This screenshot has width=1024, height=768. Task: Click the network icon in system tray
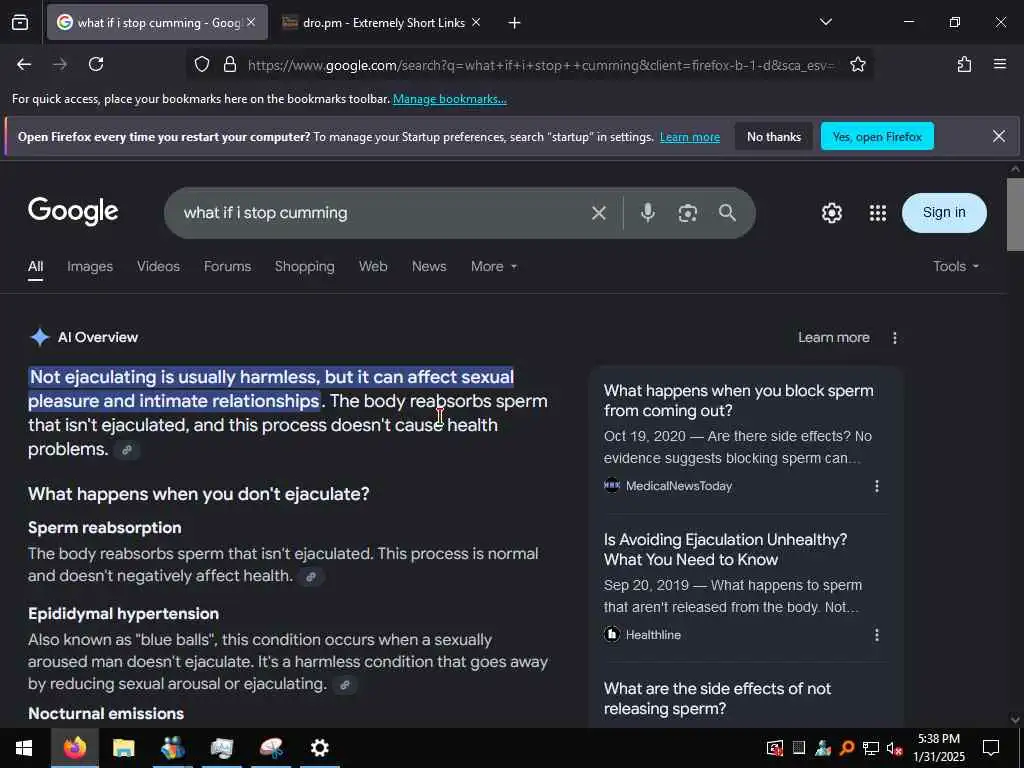point(870,748)
